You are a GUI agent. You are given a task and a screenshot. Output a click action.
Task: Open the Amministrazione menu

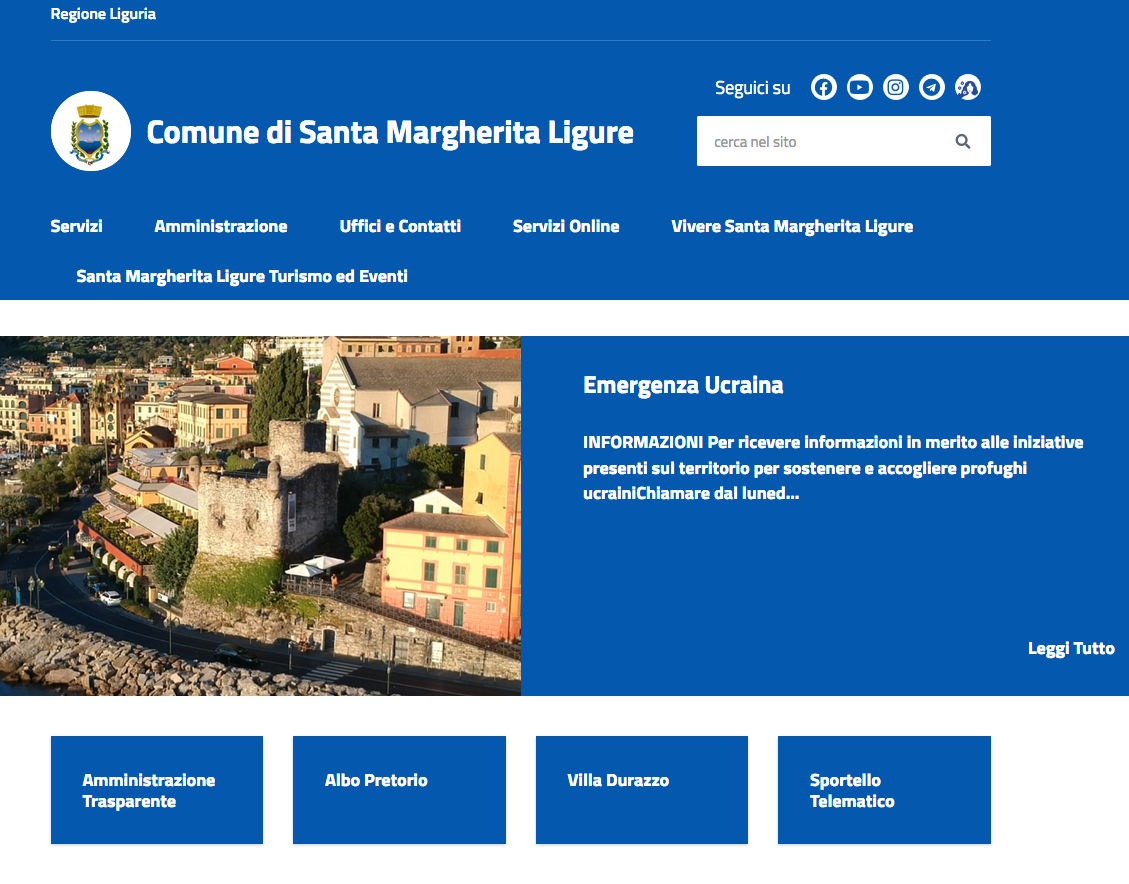(221, 226)
